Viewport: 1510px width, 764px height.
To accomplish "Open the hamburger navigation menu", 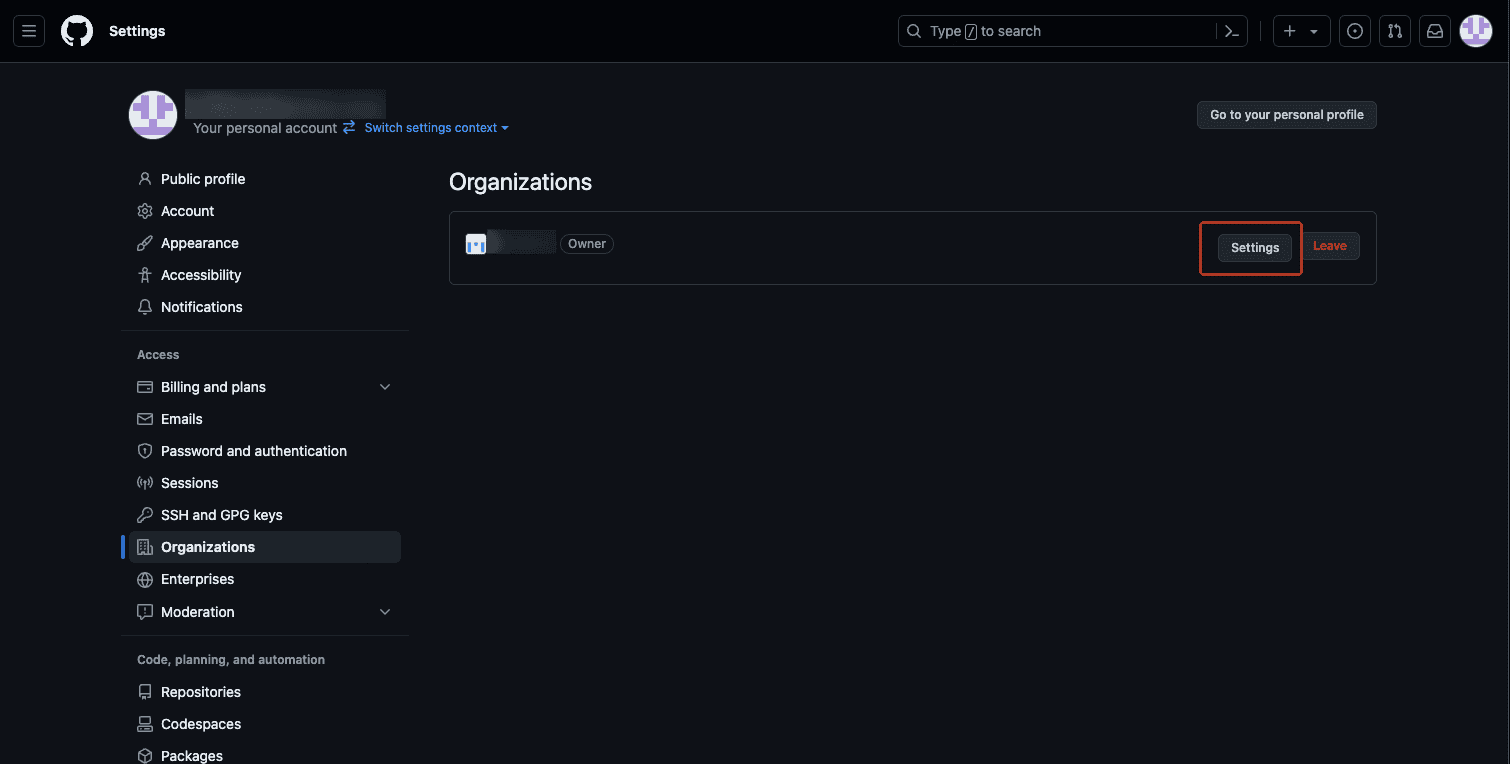I will (x=29, y=31).
